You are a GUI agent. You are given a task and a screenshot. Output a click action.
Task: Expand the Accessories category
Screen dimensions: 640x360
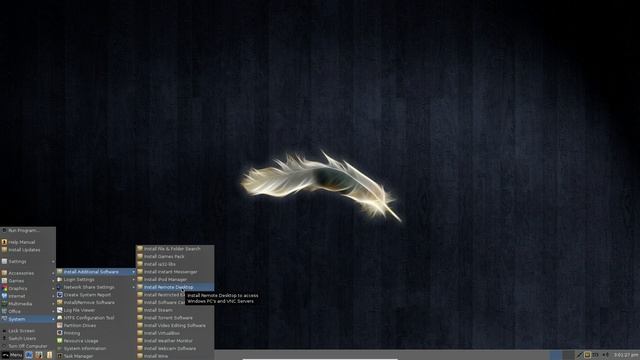tap(28, 273)
